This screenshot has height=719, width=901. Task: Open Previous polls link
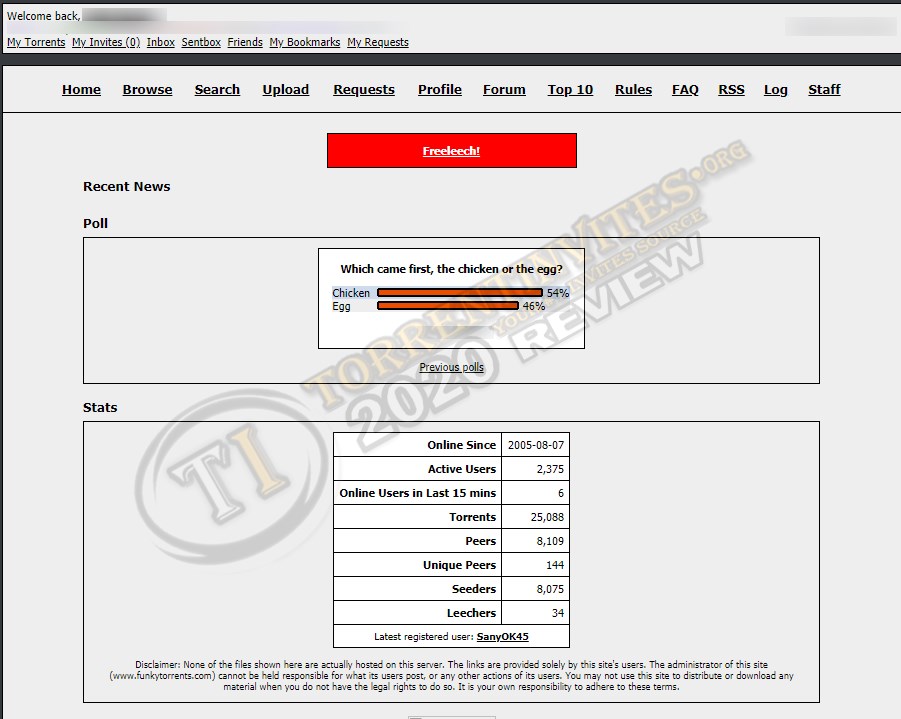[x=451, y=367]
